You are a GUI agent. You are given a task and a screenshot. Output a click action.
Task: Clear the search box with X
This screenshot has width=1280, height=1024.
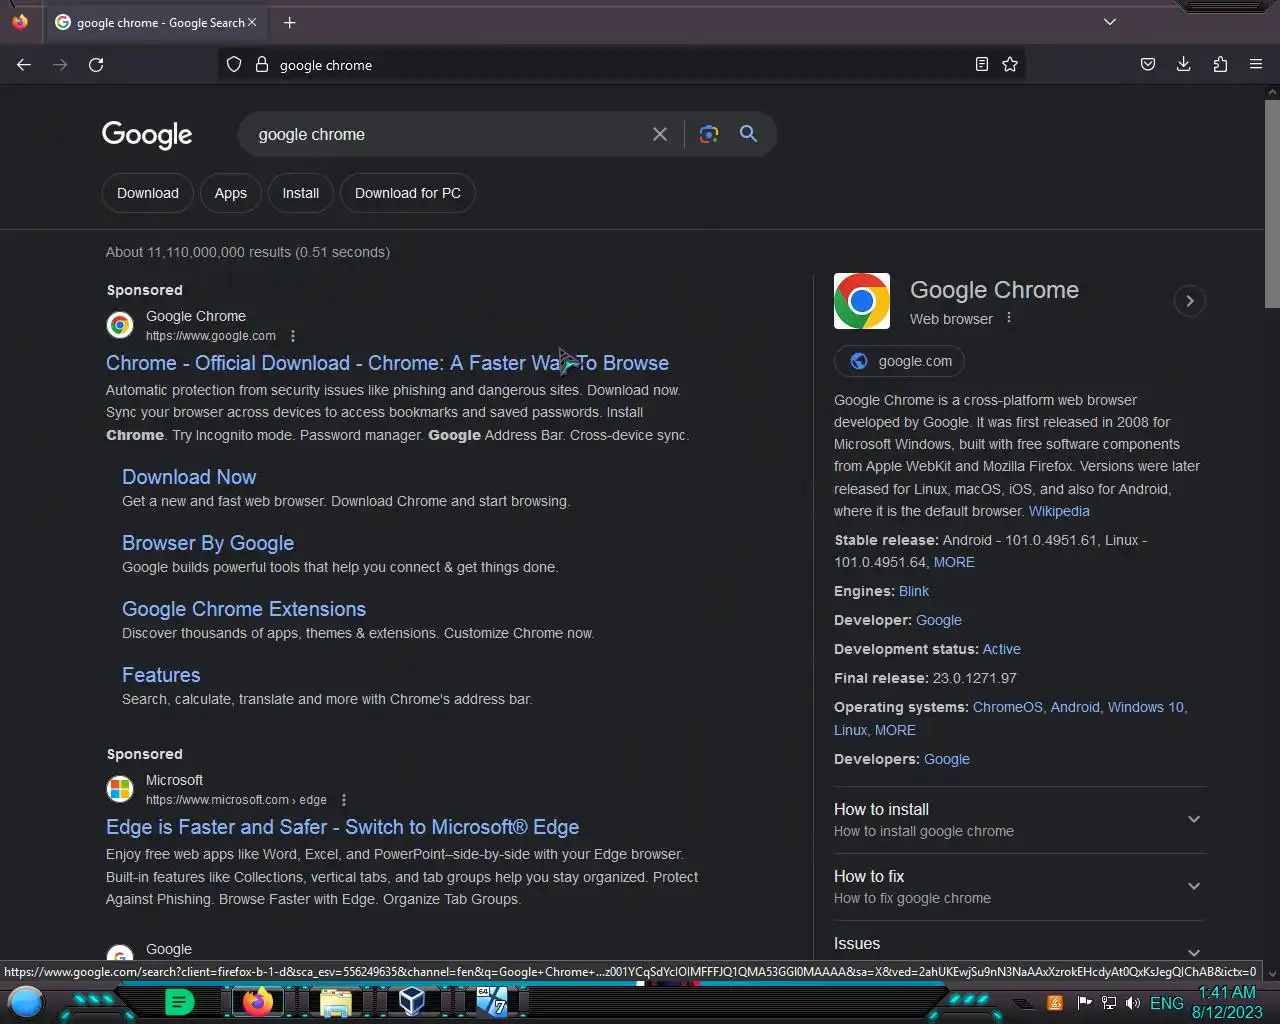click(x=660, y=134)
